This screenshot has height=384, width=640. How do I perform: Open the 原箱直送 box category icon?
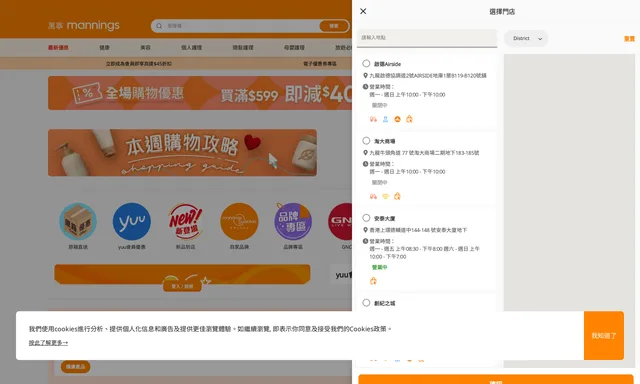pyautogui.click(x=78, y=222)
